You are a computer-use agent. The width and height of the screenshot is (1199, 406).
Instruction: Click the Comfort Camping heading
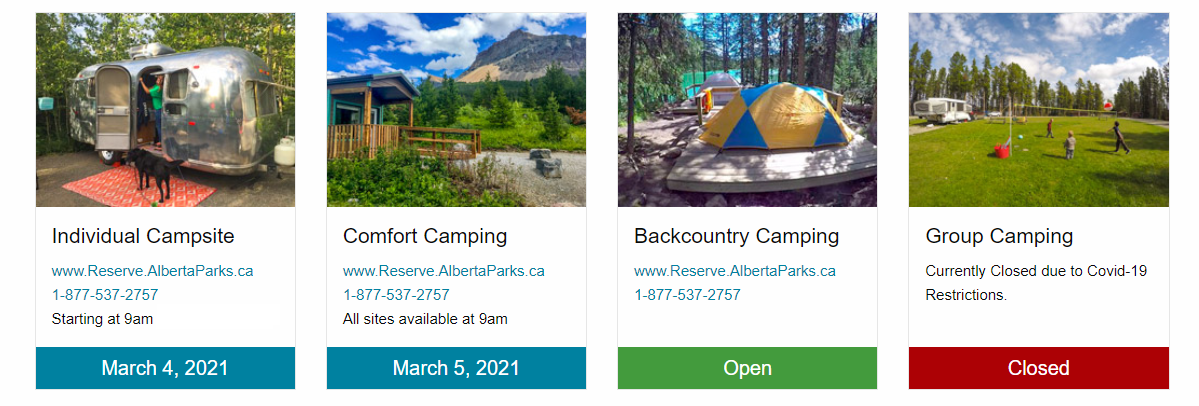tap(425, 236)
